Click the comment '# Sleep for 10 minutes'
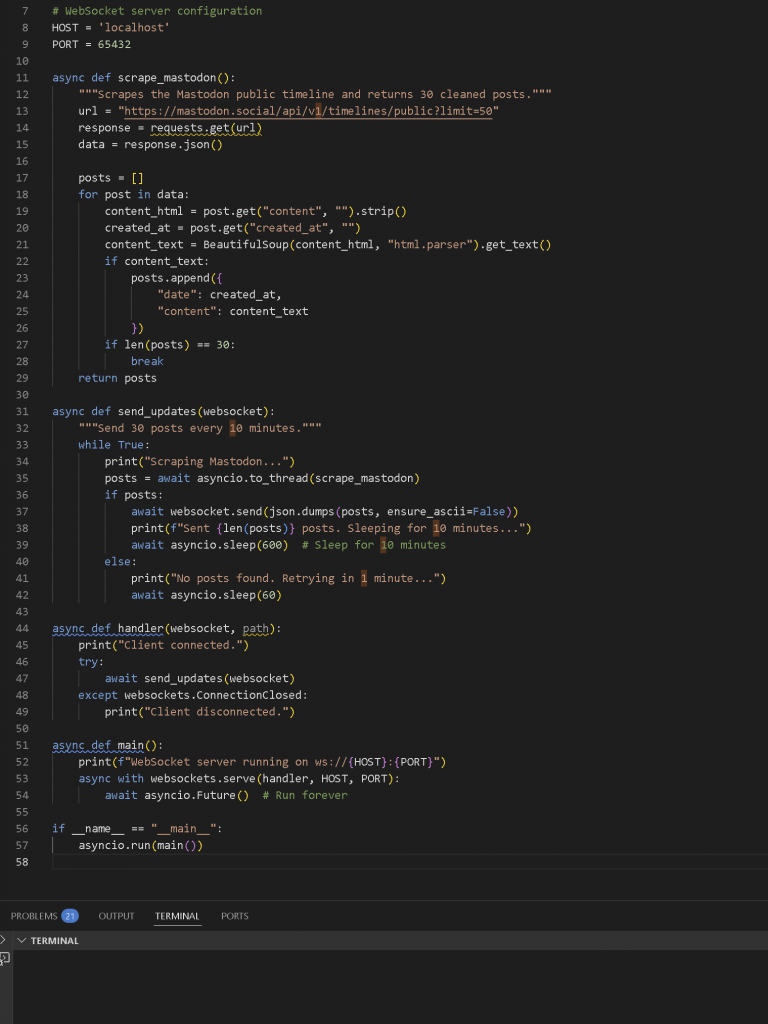The width and height of the screenshot is (768, 1024). (x=374, y=545)
